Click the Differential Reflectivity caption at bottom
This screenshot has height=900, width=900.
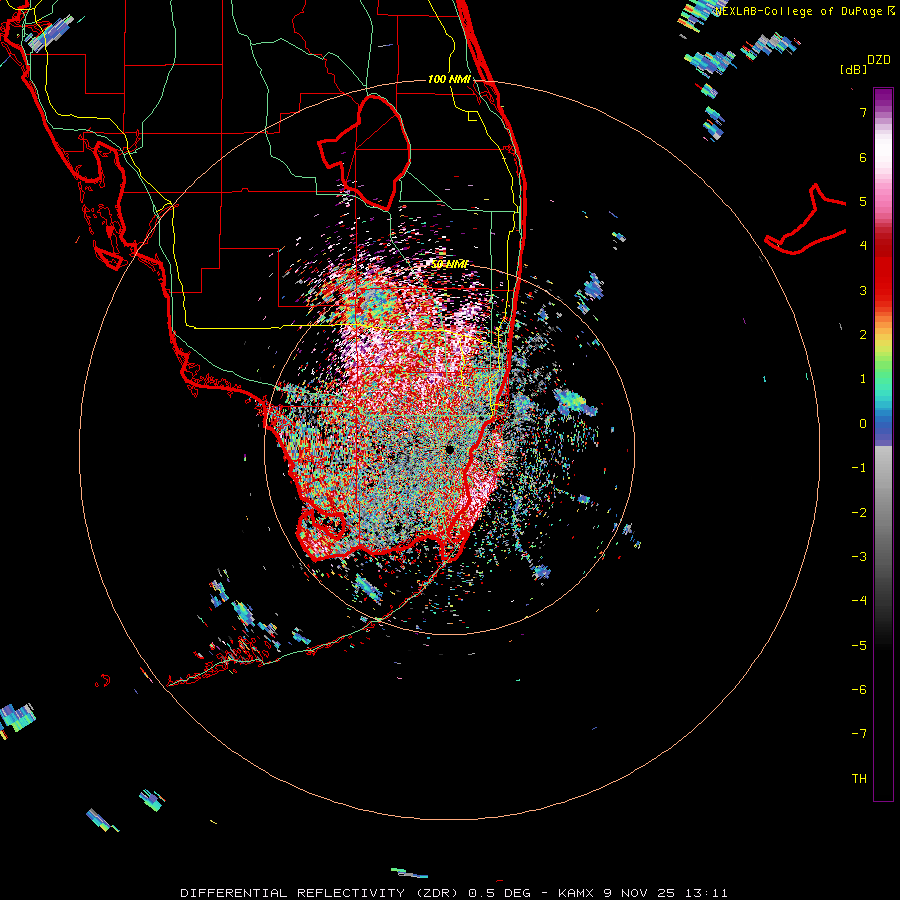(x=453, y=893)
